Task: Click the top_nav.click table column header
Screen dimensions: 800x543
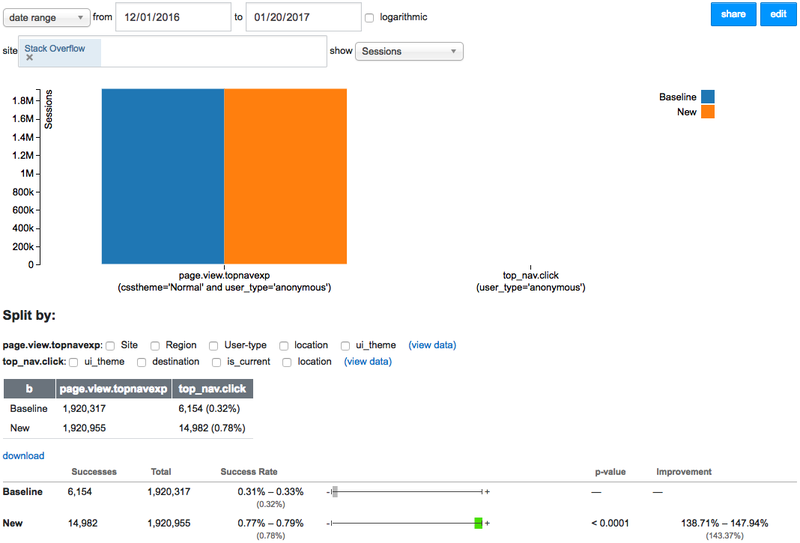Action: coord(212,389)
